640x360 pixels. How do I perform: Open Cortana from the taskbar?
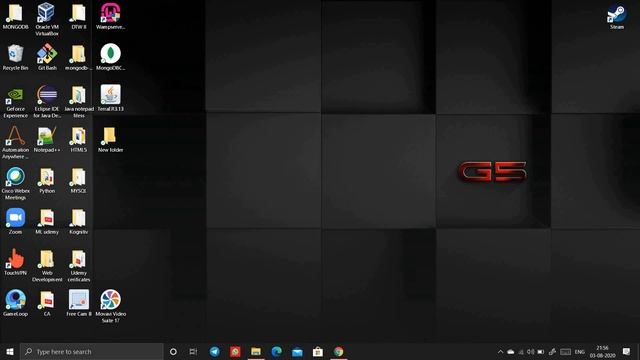(173, 351)
